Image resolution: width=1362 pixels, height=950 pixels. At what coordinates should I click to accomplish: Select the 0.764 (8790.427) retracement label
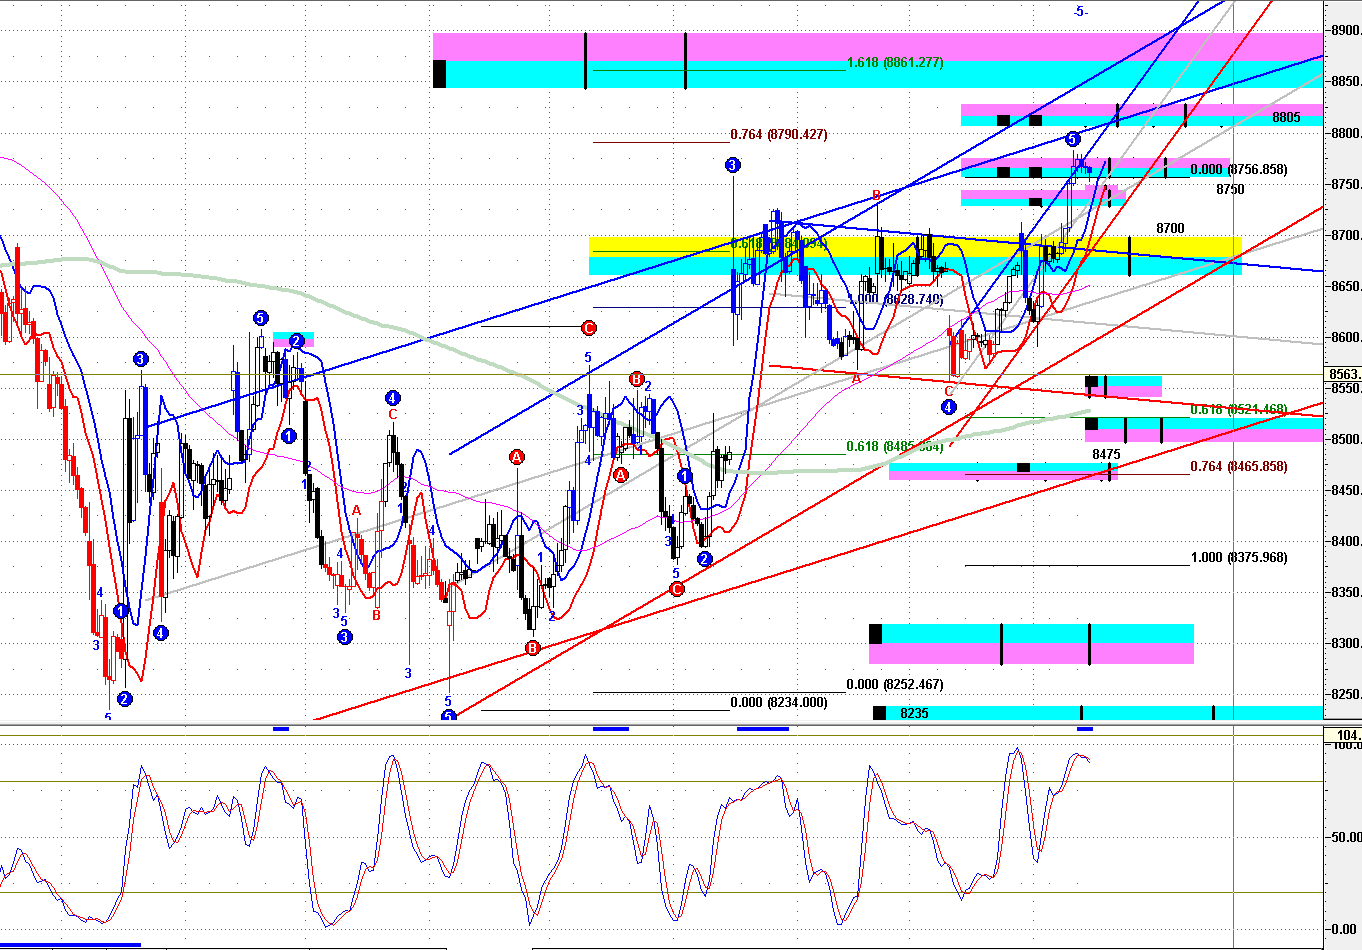pyautogui.click(x=779, y=134)
